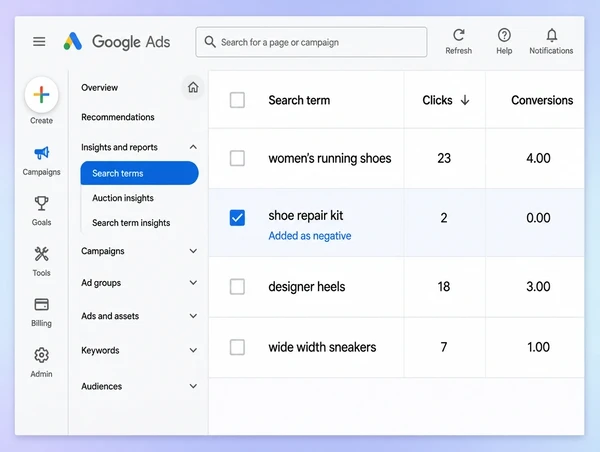Click the 4.00 conversions value

538,158
